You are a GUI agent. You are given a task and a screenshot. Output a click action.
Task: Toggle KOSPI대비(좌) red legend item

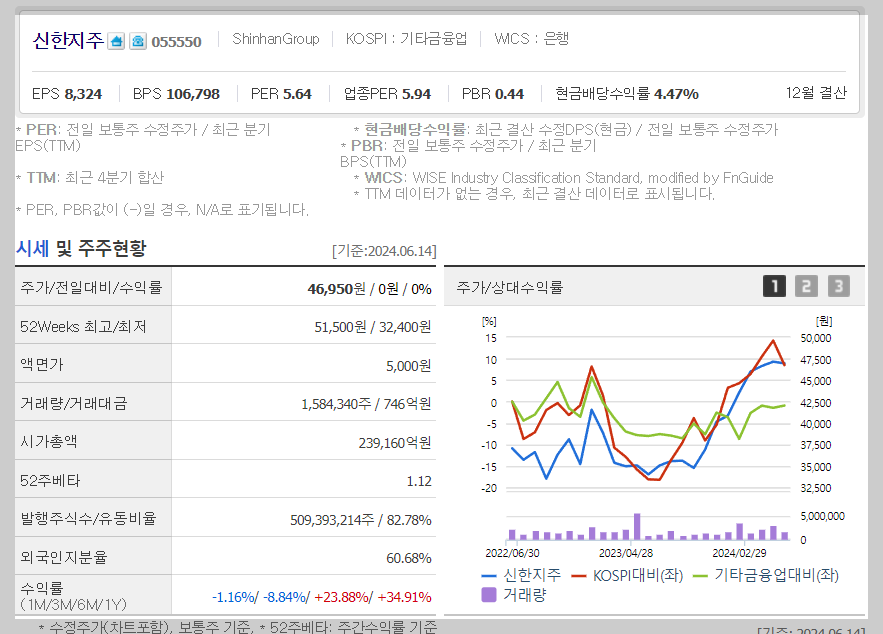pos(627,575)
